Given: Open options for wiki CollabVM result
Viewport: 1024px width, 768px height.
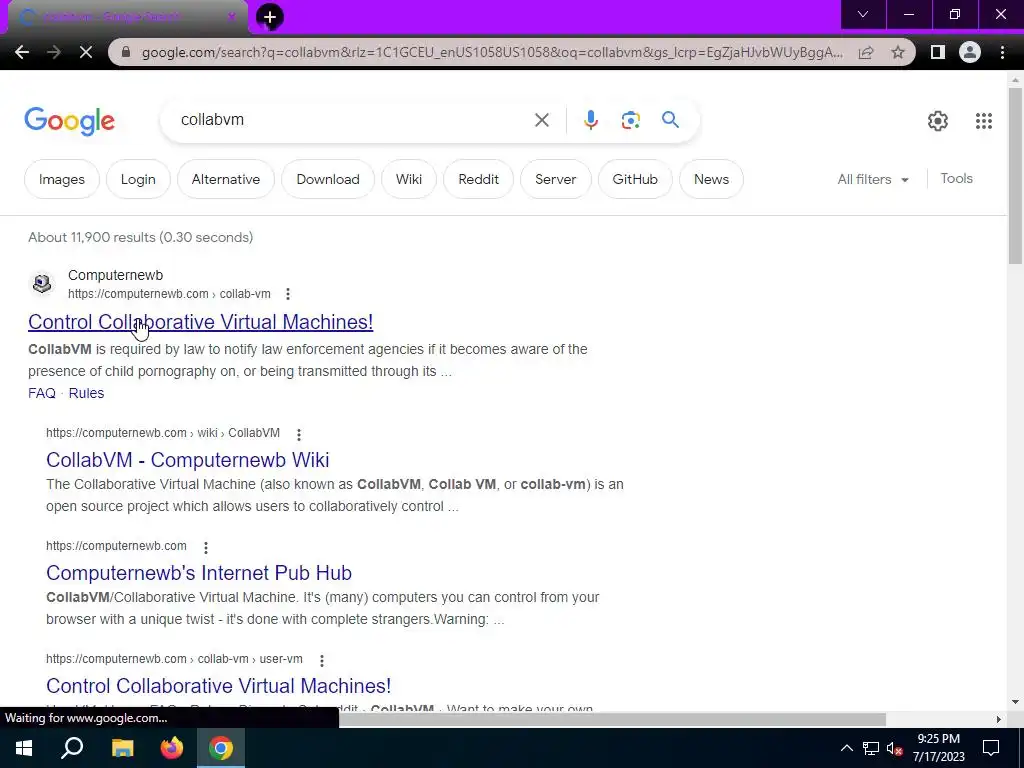Looking at the screenshot, I should click(298, 434).
